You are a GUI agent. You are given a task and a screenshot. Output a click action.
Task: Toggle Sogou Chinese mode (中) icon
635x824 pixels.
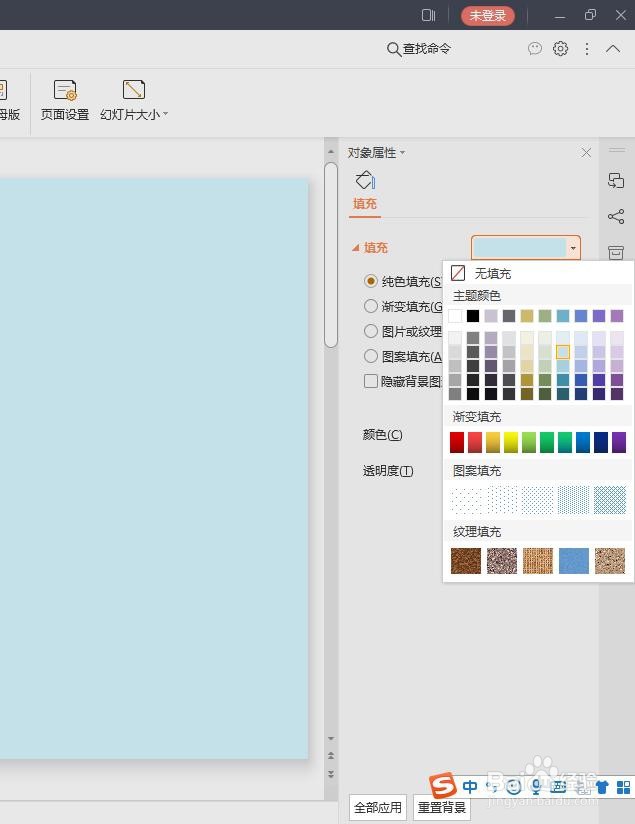[470, 787]
